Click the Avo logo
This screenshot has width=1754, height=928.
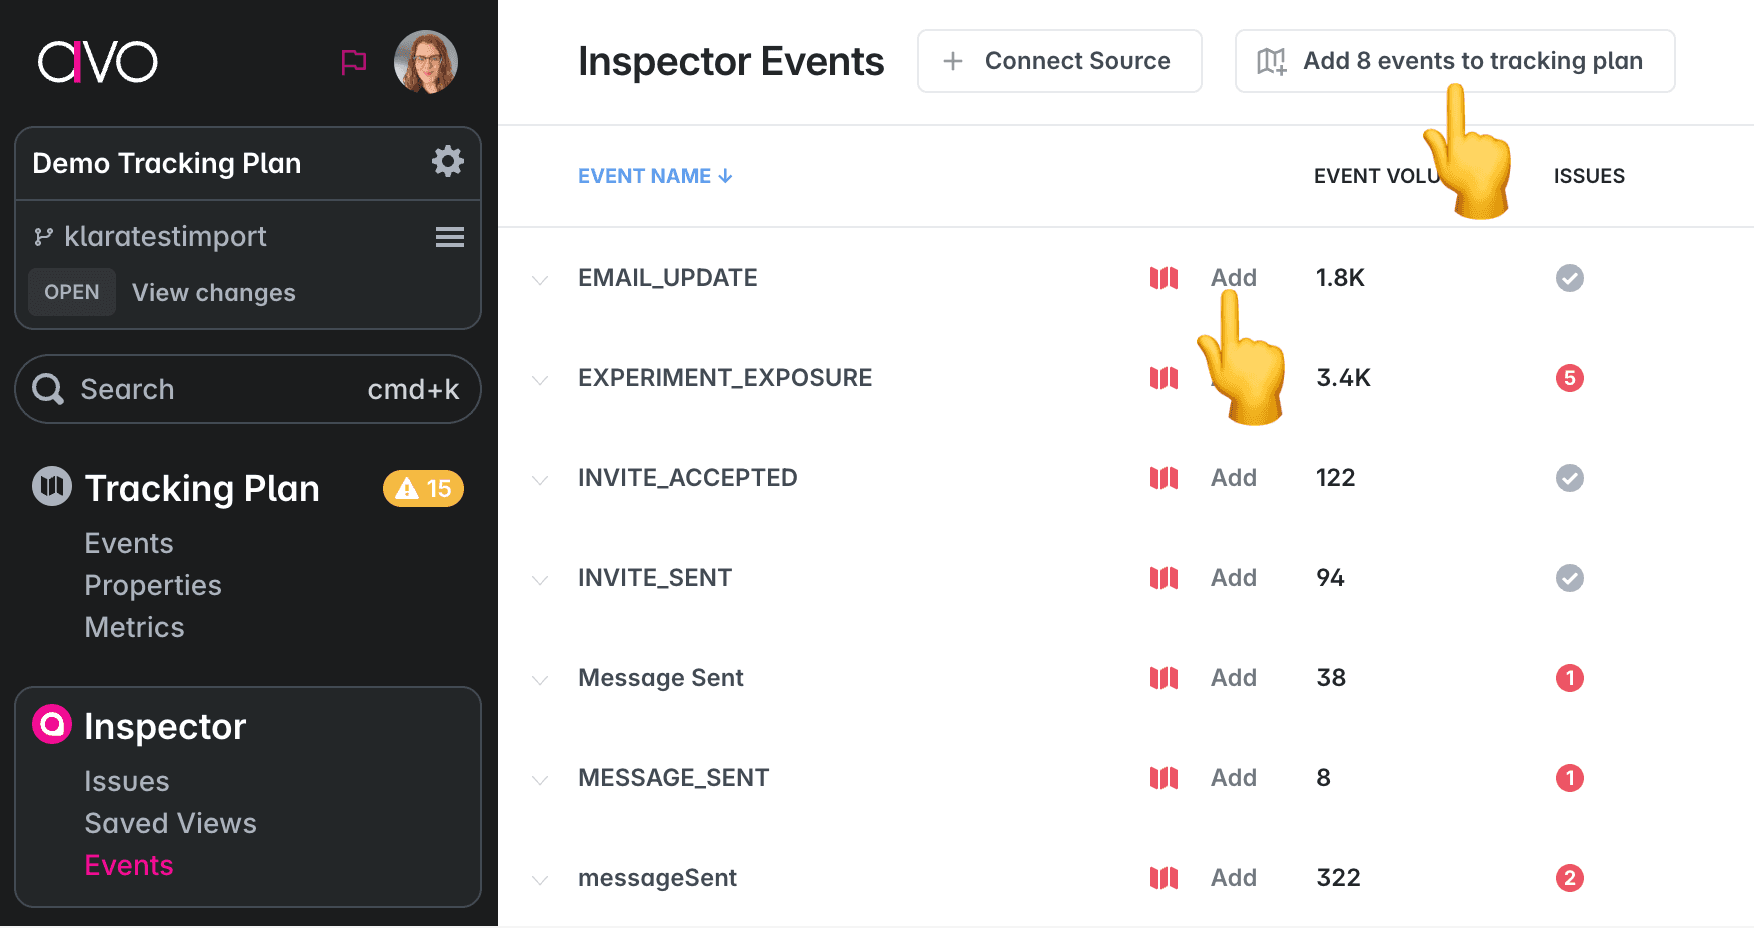point(97,61)
